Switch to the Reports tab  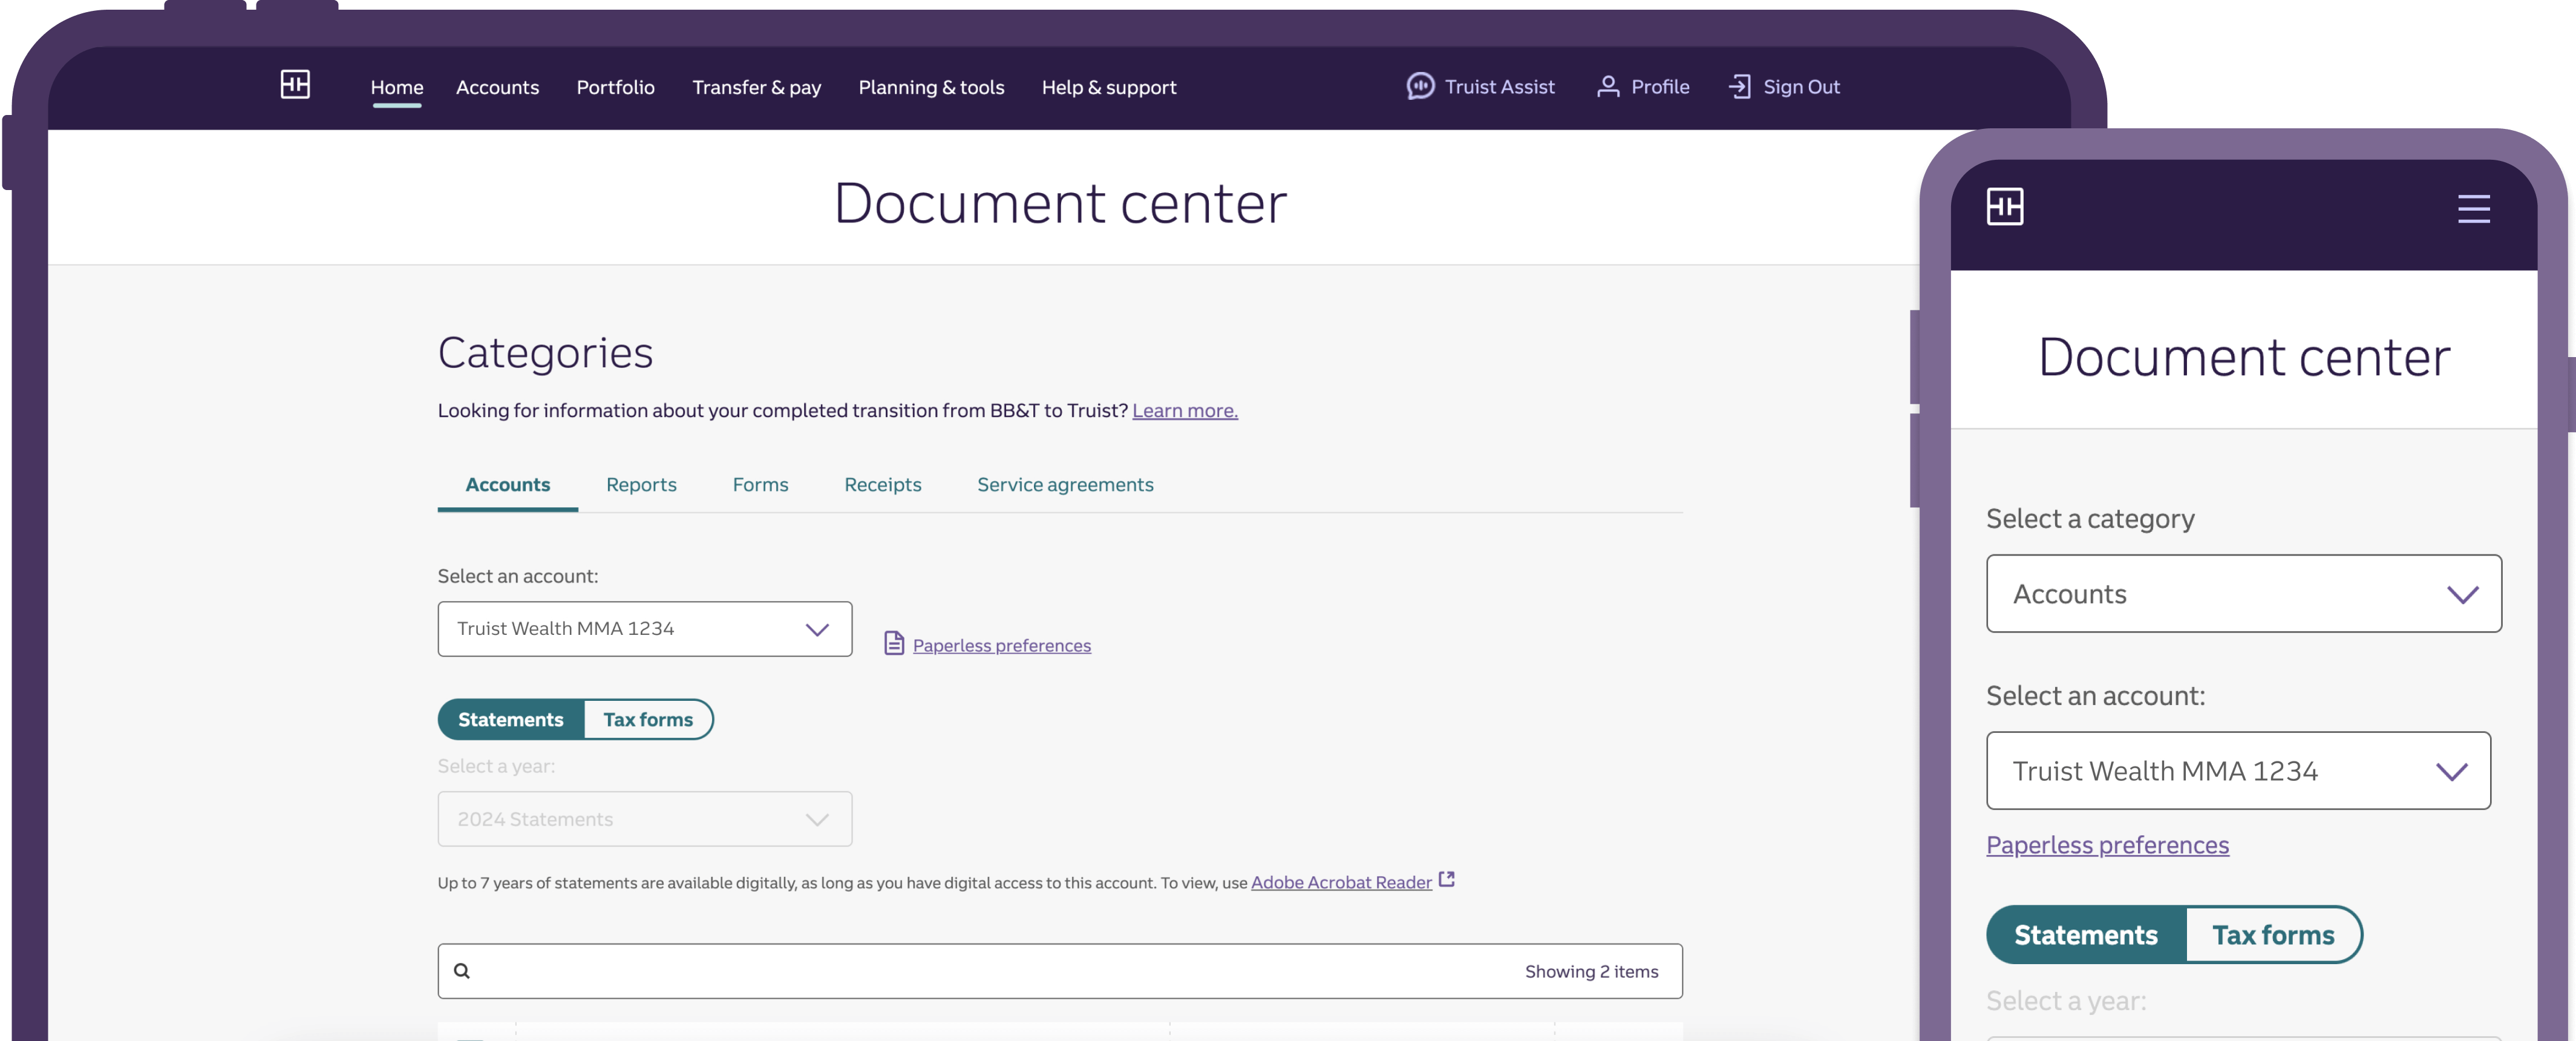click(641, 485)
